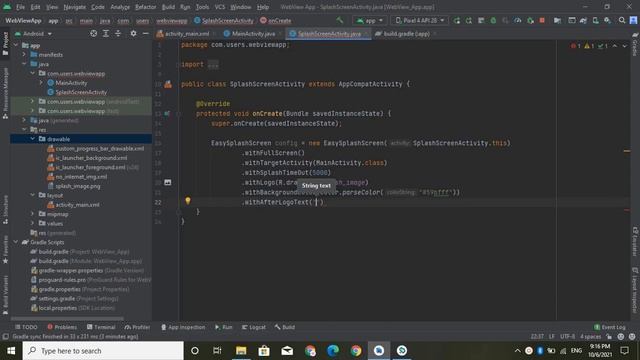The width and height of the screenshot is (640, 360).
Task: Click the Select Opened File target icon
Action: (93, 33)
